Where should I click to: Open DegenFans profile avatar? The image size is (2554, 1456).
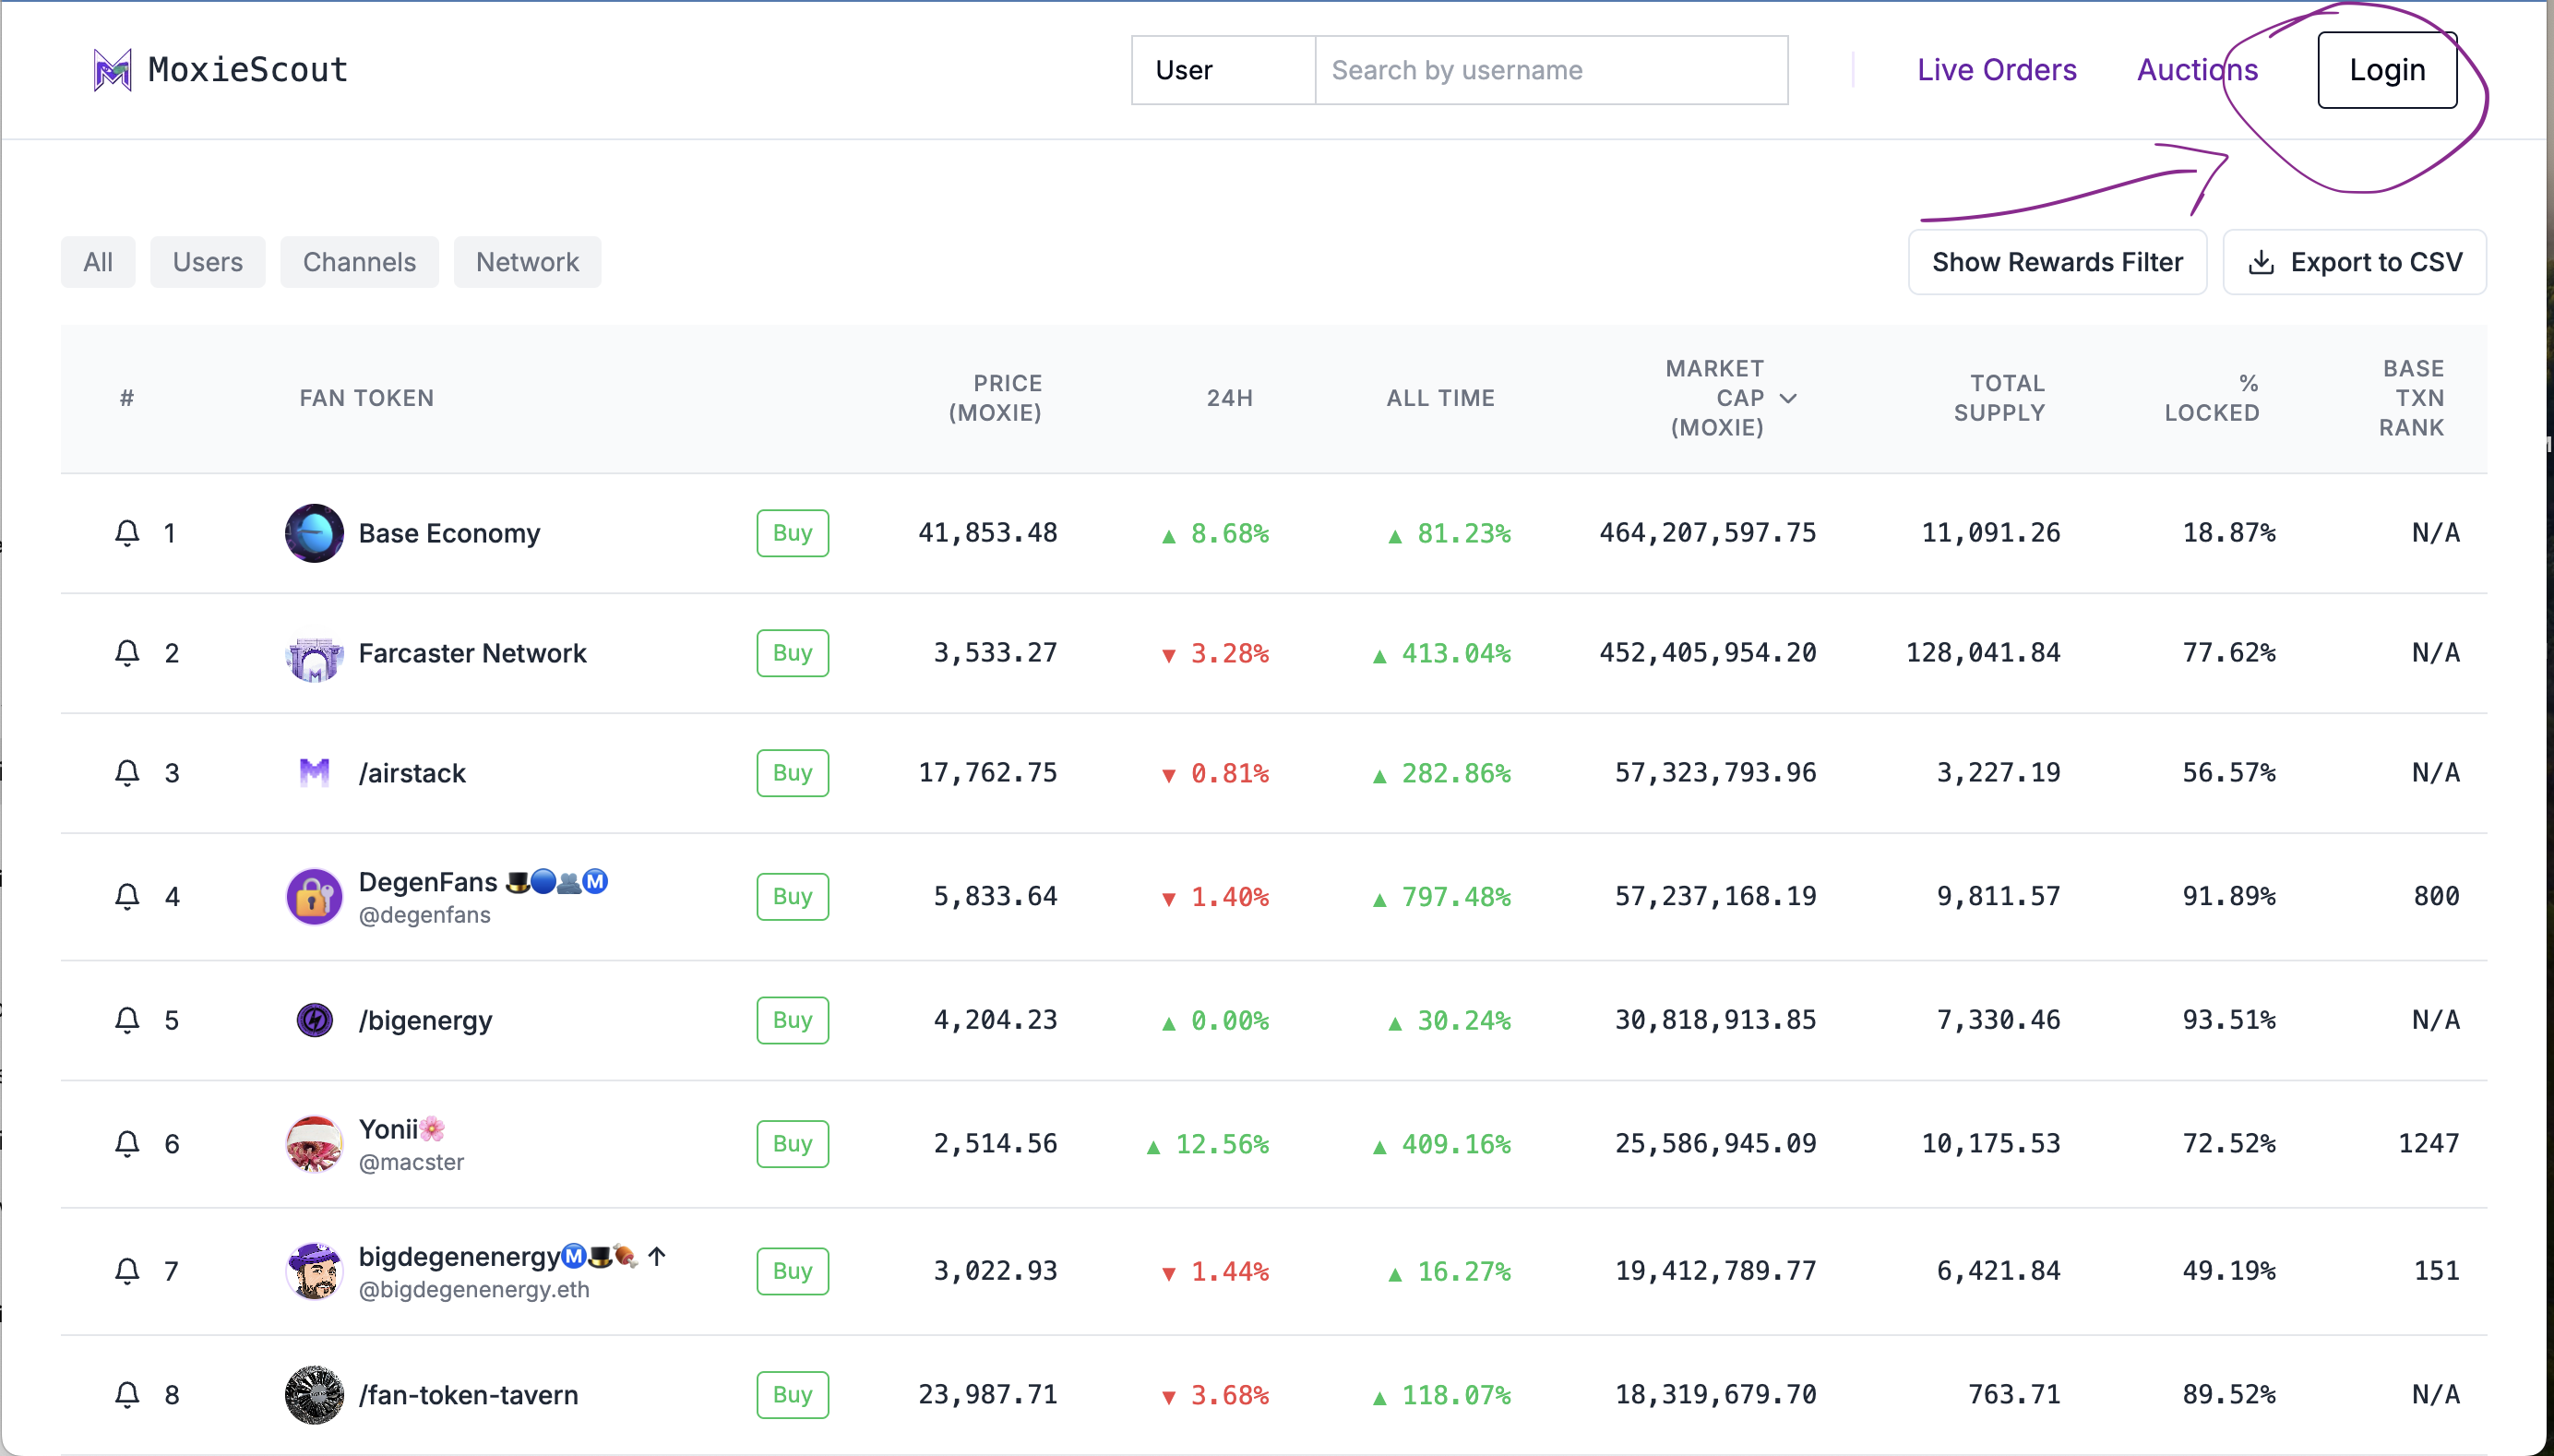coord(314,896)
